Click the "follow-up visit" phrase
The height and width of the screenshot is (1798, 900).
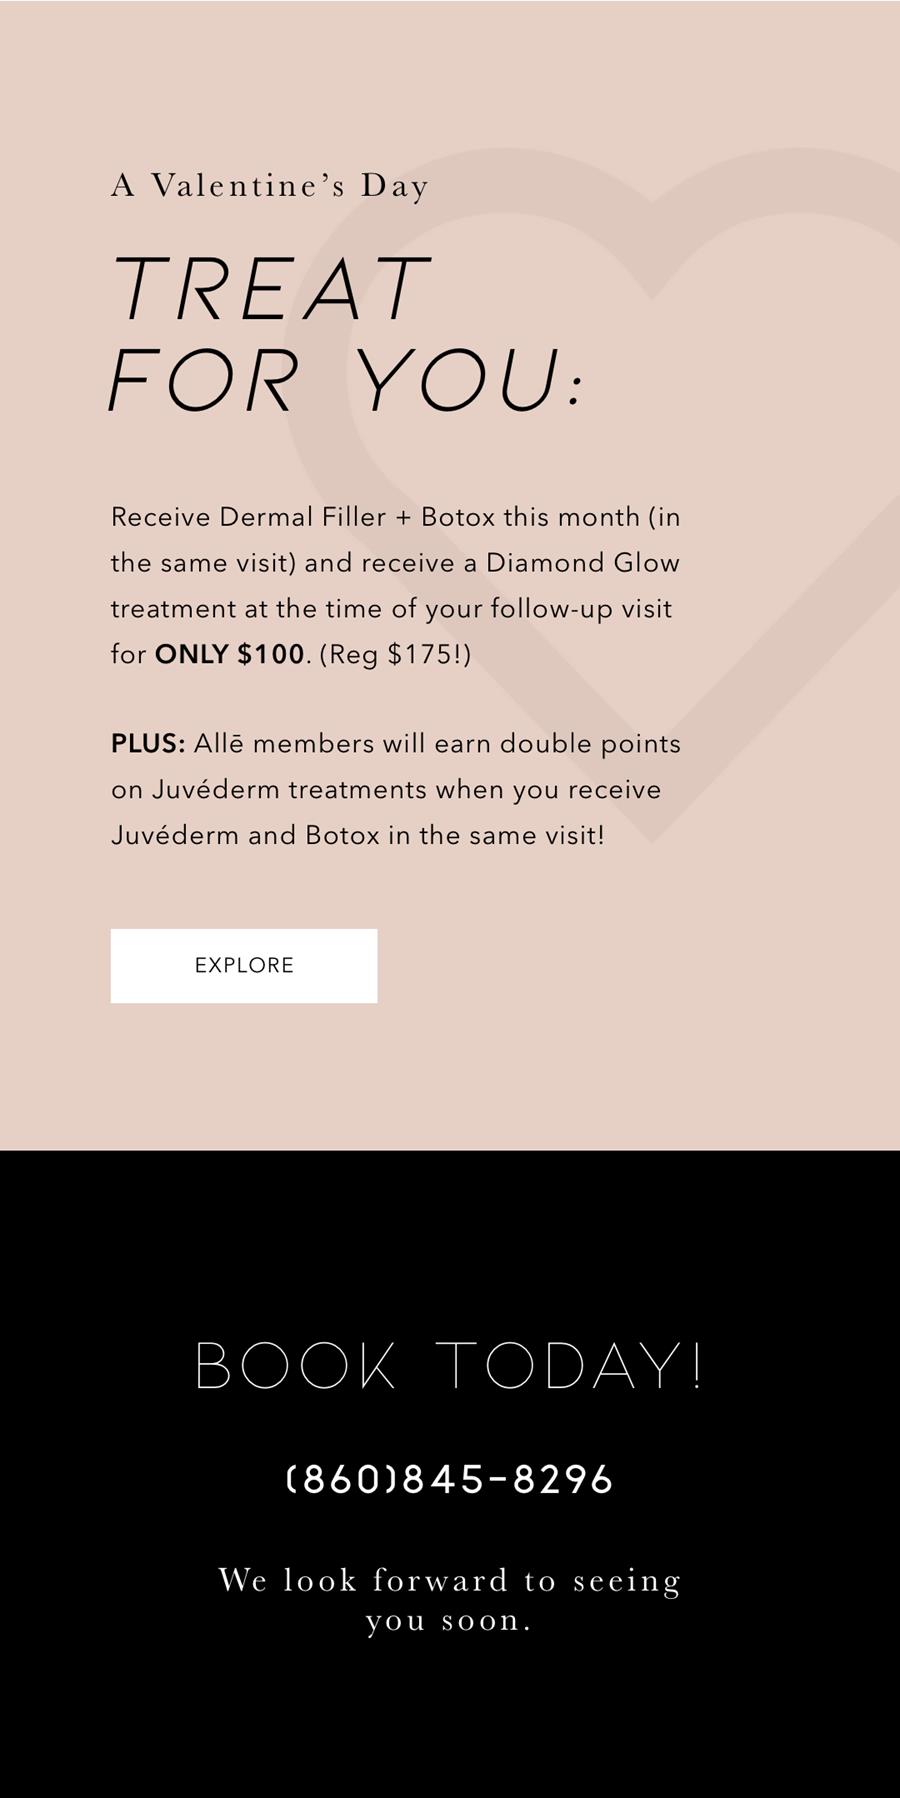(x=581, y=609)
